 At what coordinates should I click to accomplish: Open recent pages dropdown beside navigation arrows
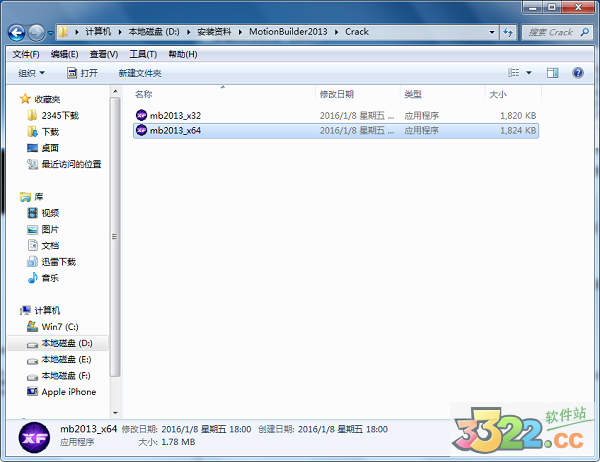[50, 33]
